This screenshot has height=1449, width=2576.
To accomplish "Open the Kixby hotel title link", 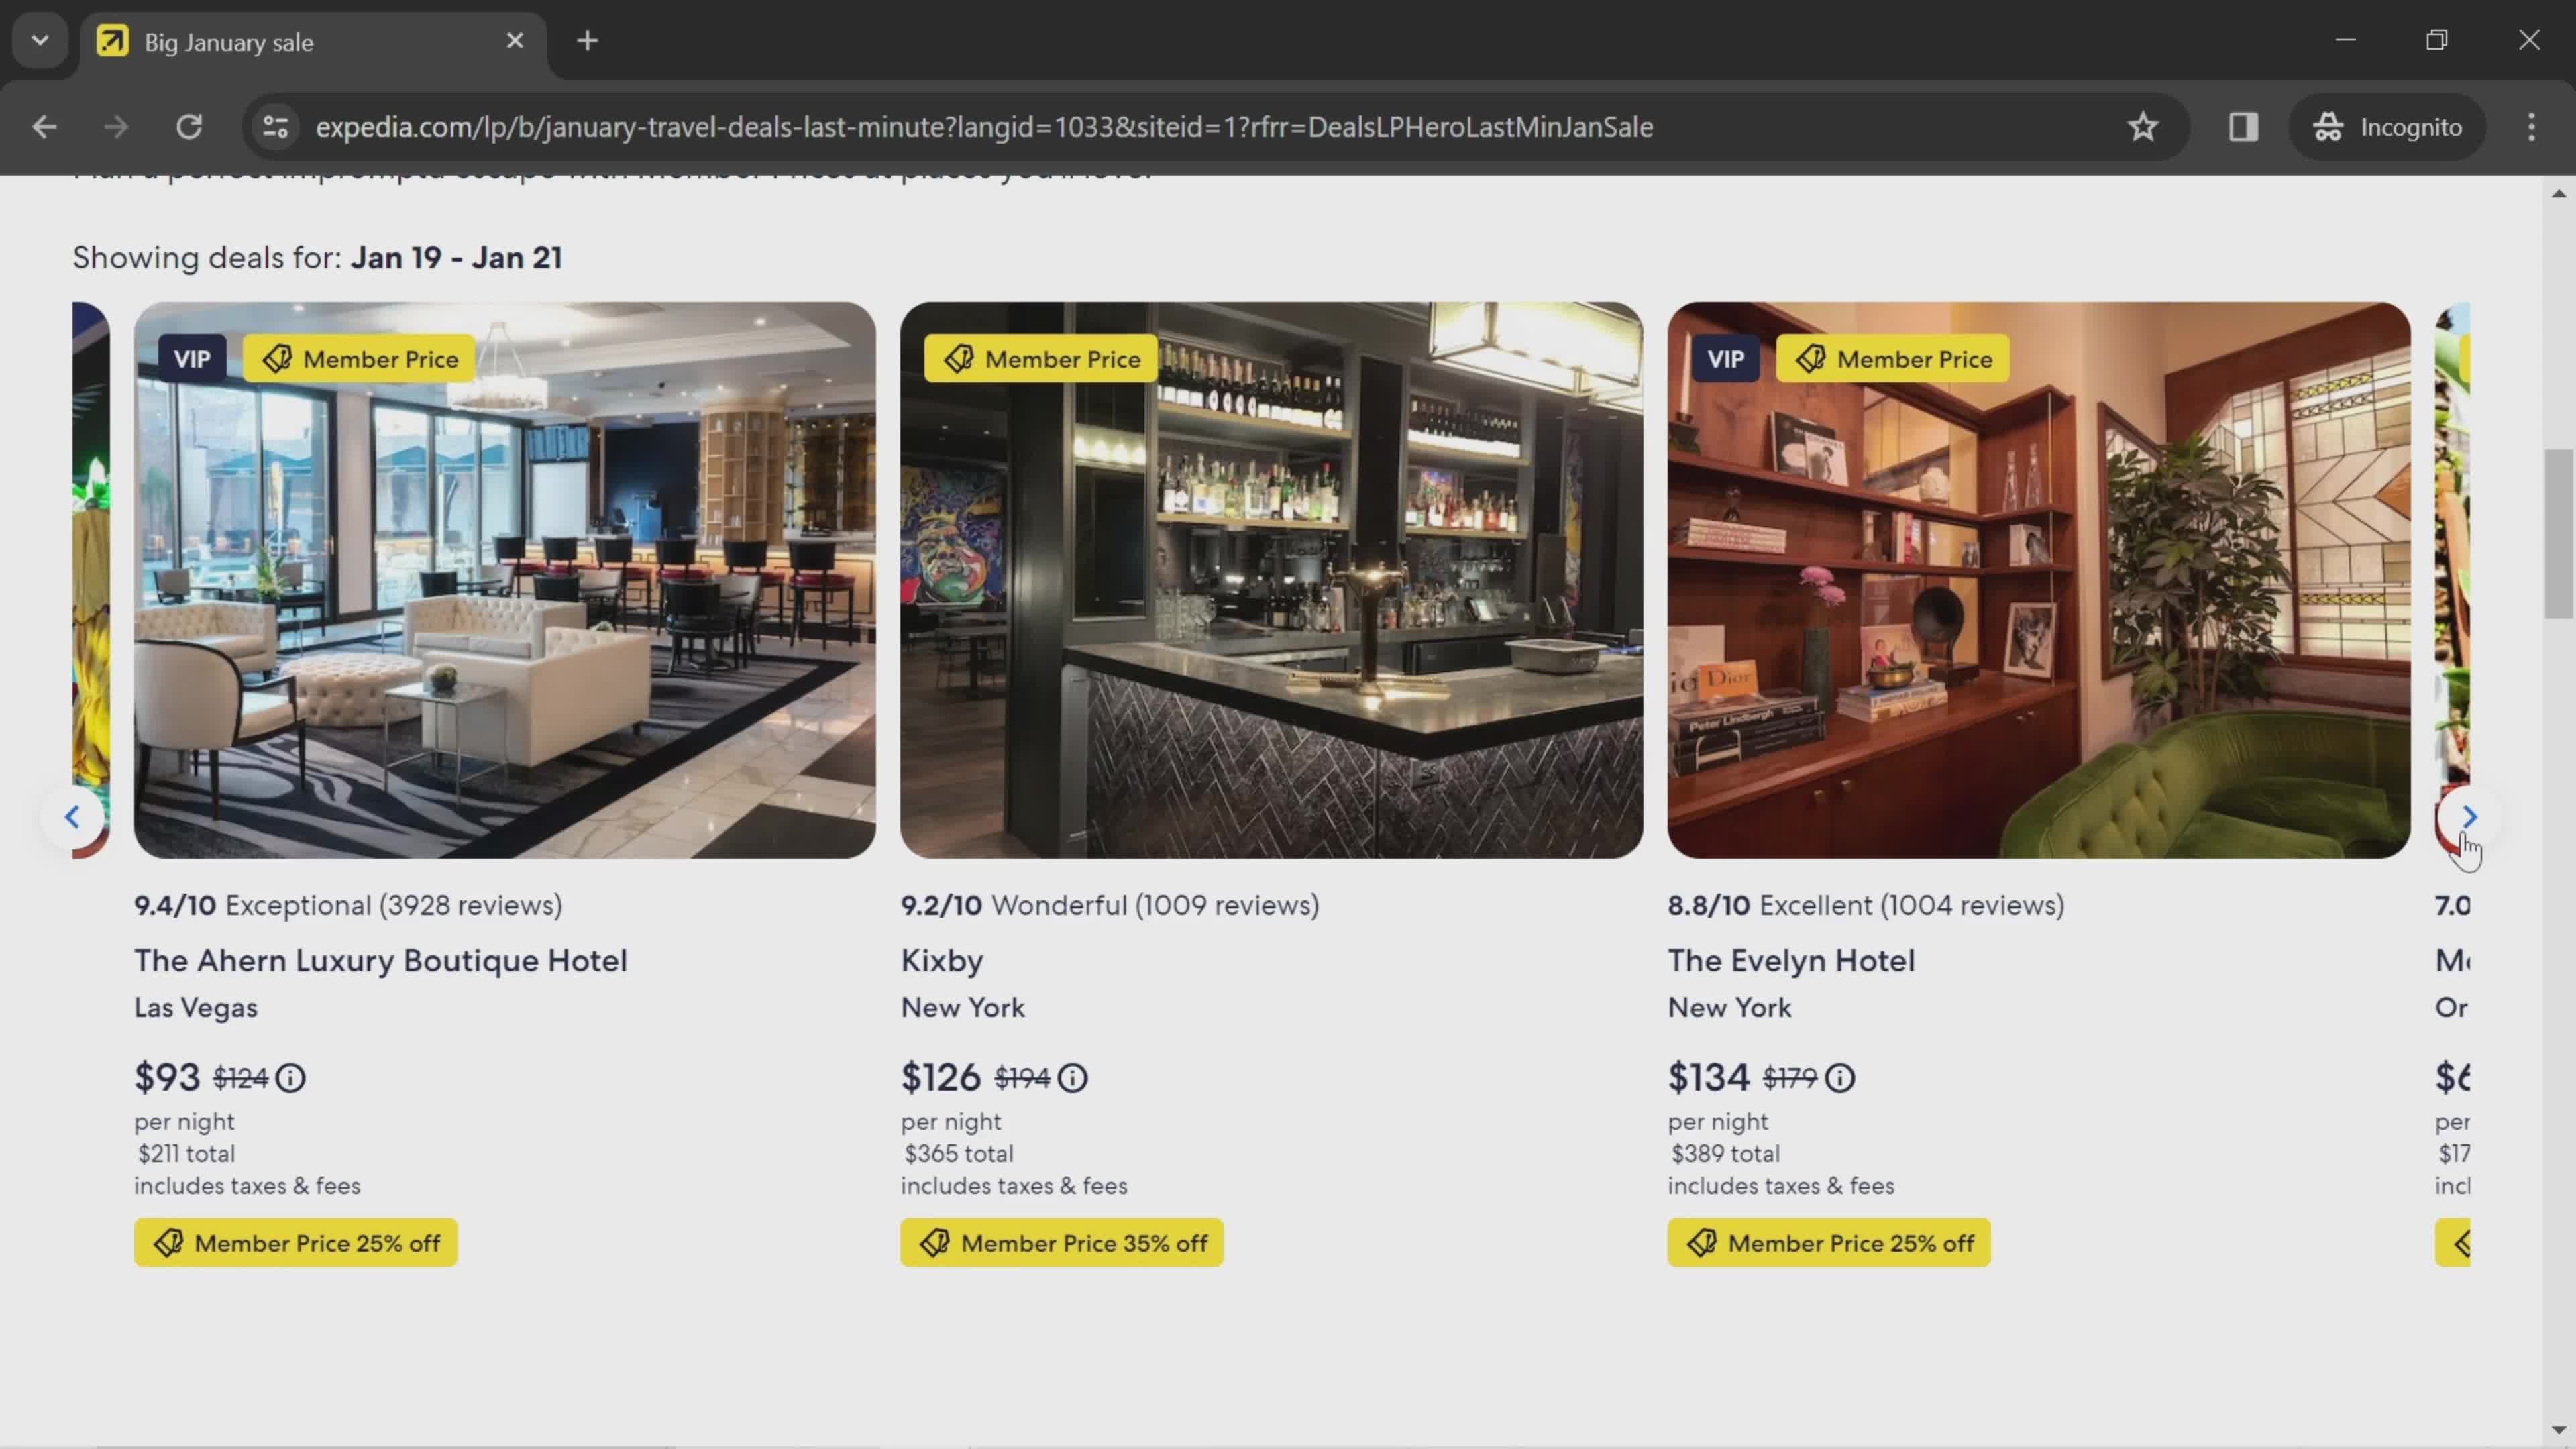I will tap(942, 960).
